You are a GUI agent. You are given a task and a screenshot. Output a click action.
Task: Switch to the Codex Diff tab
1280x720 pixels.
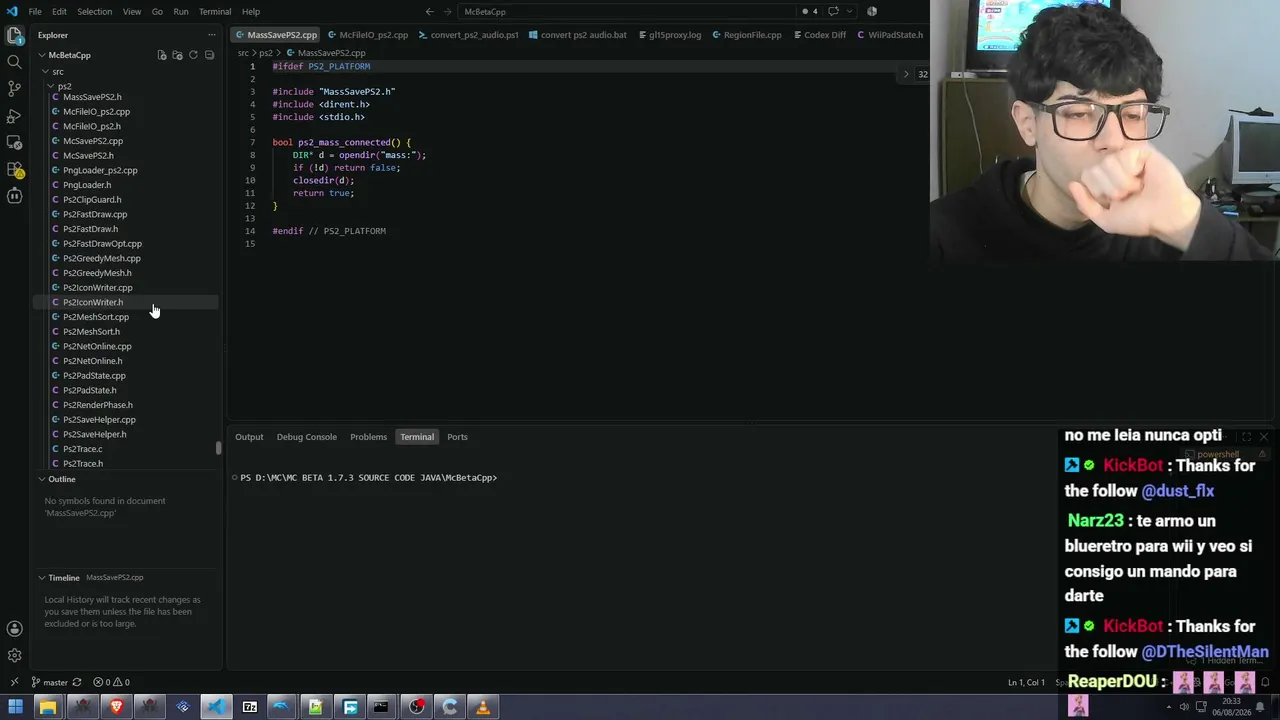[x=819, y=35]
